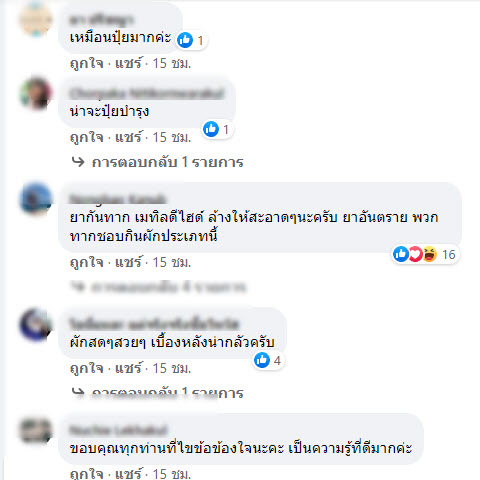480x480 pixels.
Task: Open the heart reaction on ยากันทาก comment
Action: tap(415, 254)
